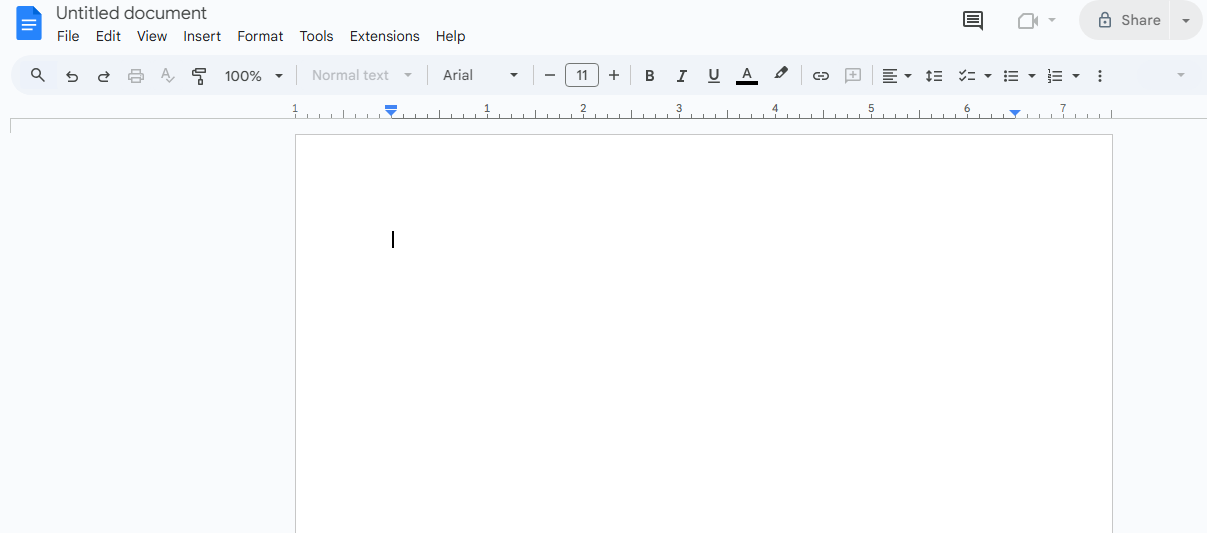Click the font size field

point(582,75)
